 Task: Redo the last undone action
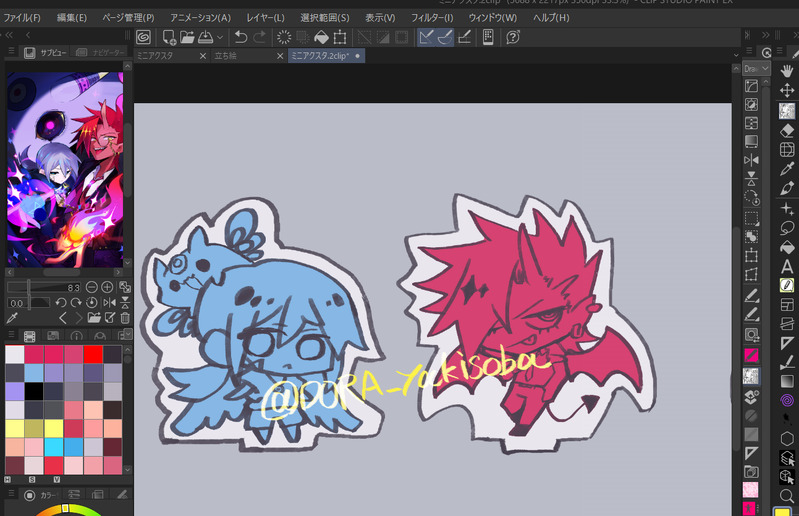click(259, 37)
